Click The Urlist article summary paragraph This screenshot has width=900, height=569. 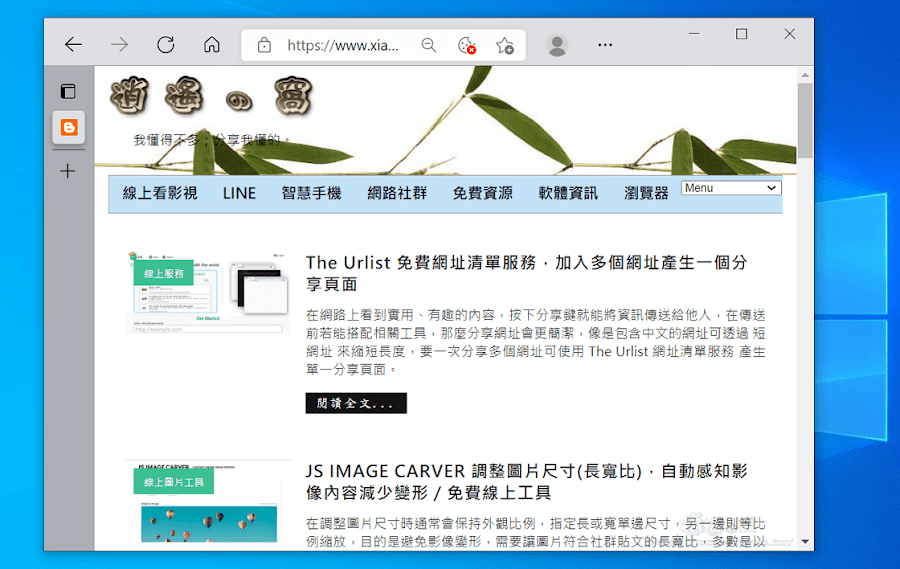click(536, 342)
